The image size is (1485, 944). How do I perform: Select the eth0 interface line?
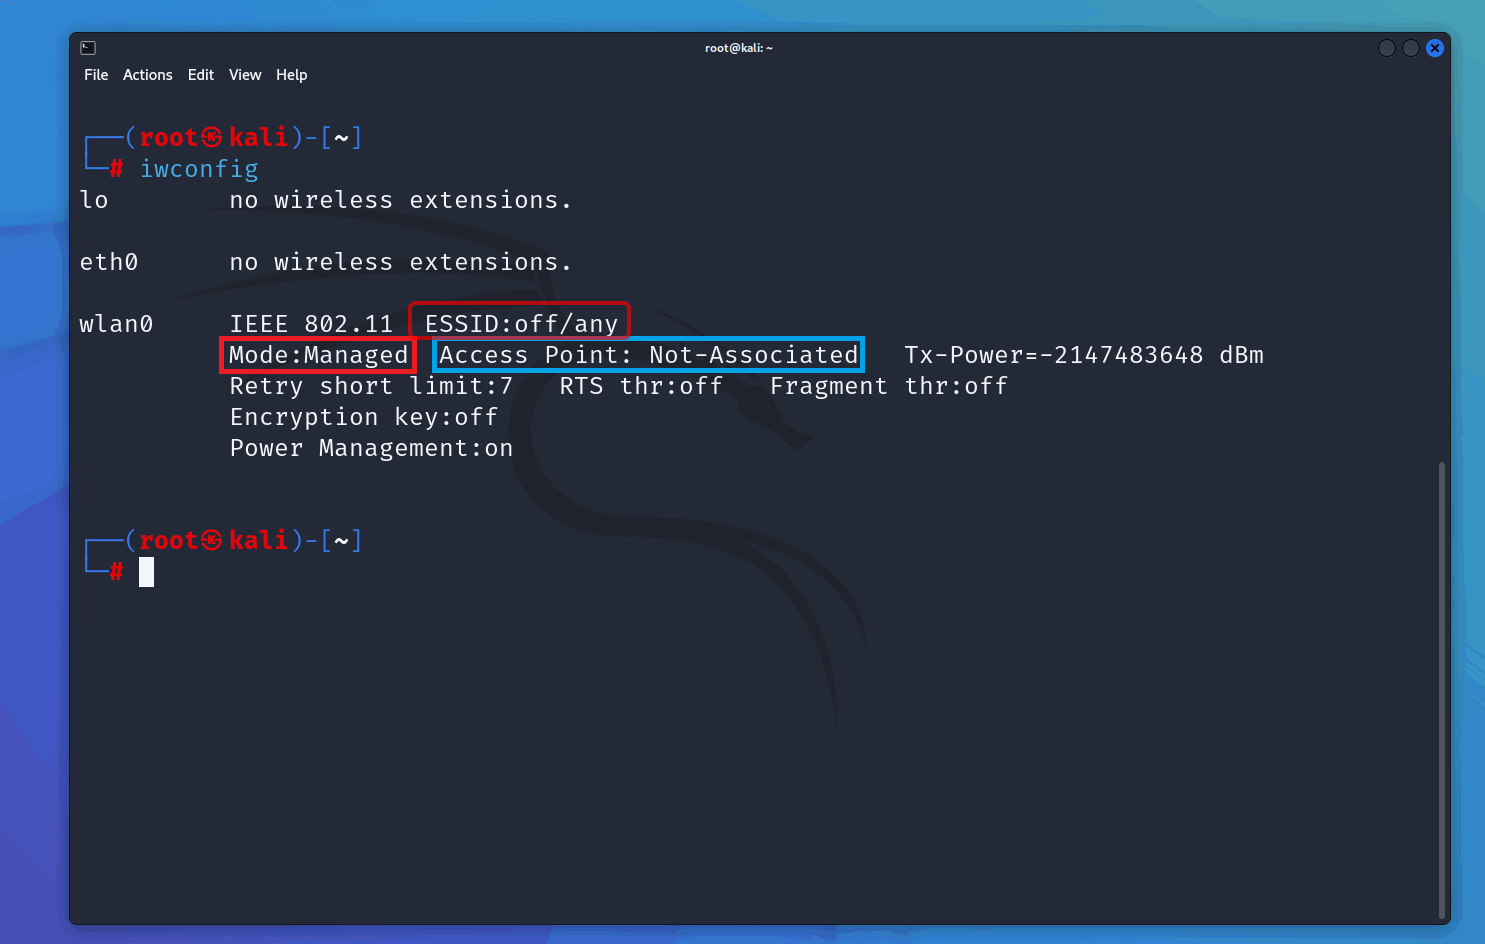click(109, 261)
